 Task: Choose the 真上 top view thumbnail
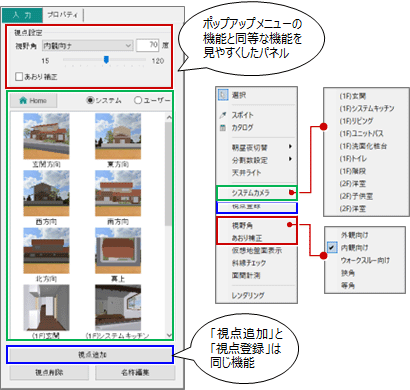(118, 251)
